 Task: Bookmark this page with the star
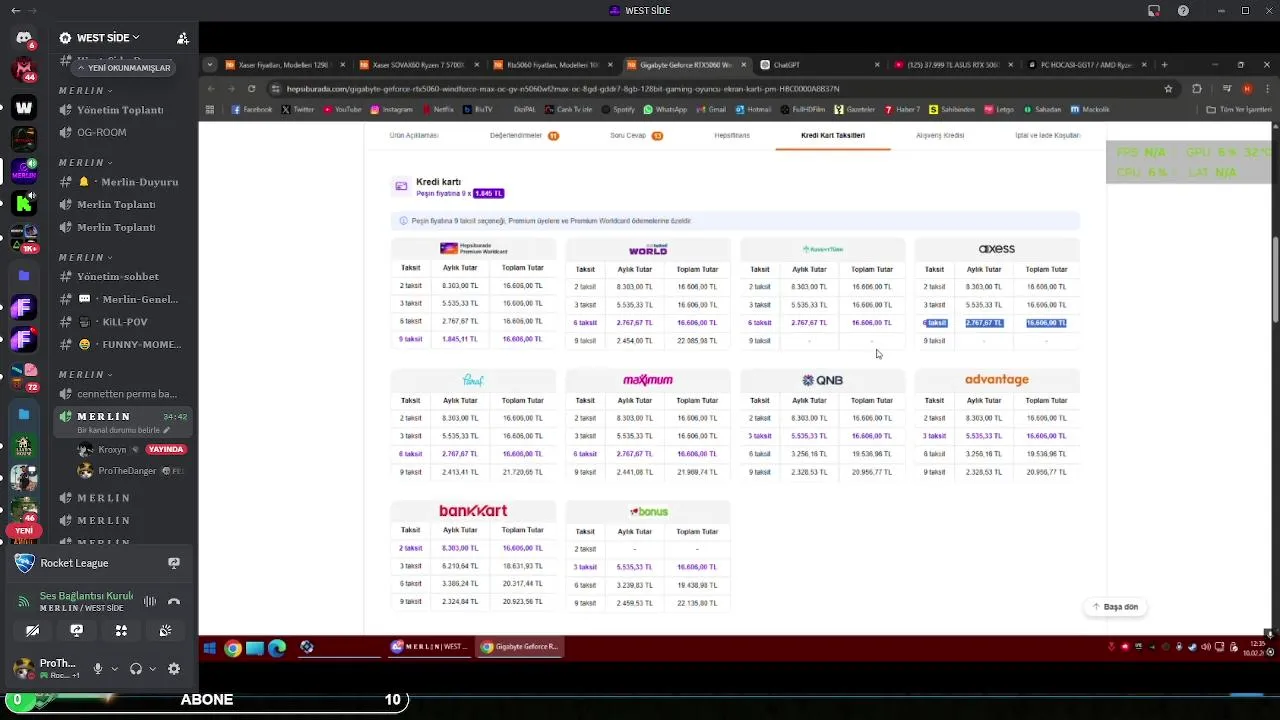coord(1168,88)
